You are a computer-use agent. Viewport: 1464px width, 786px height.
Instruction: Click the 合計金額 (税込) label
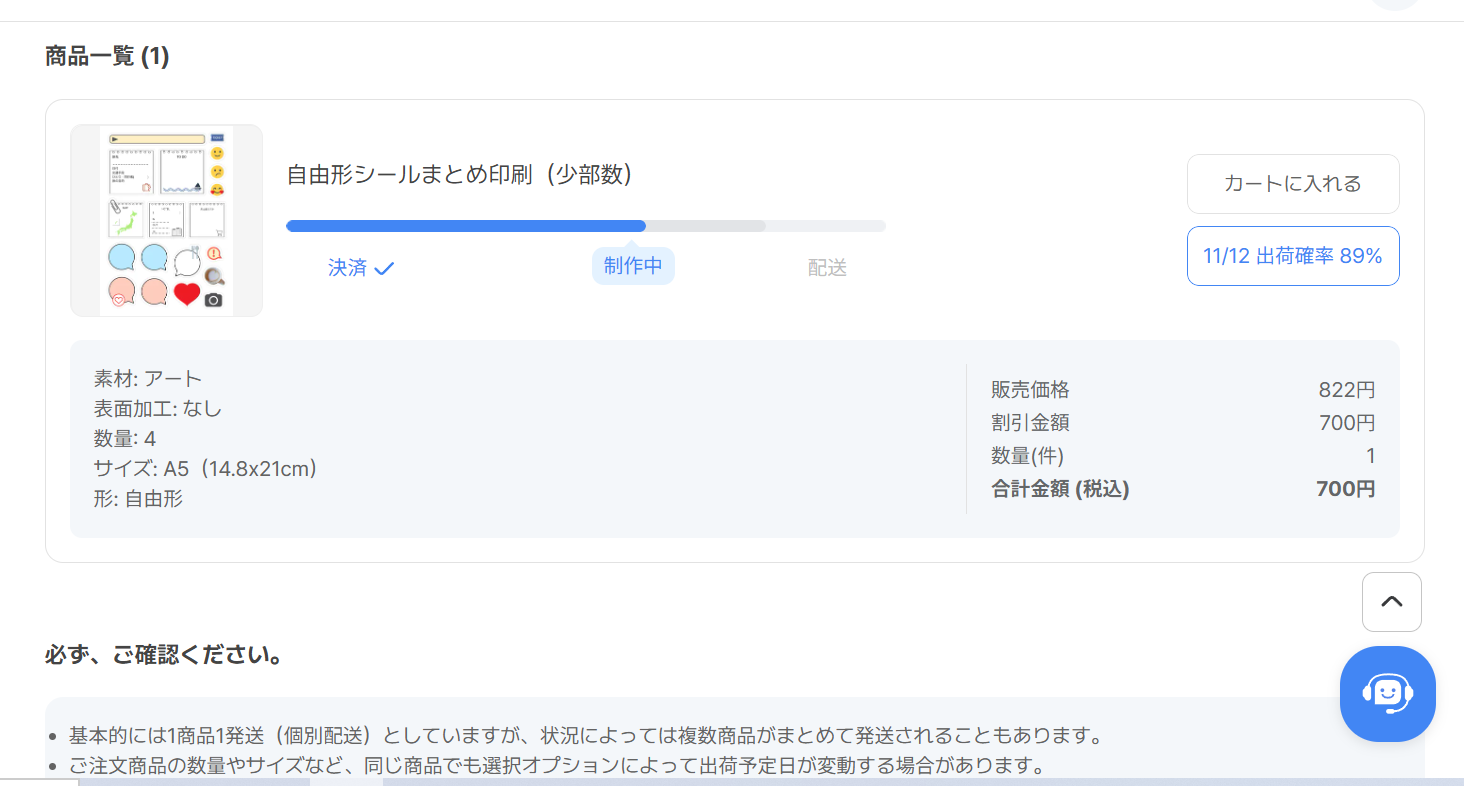[1060, 489]
